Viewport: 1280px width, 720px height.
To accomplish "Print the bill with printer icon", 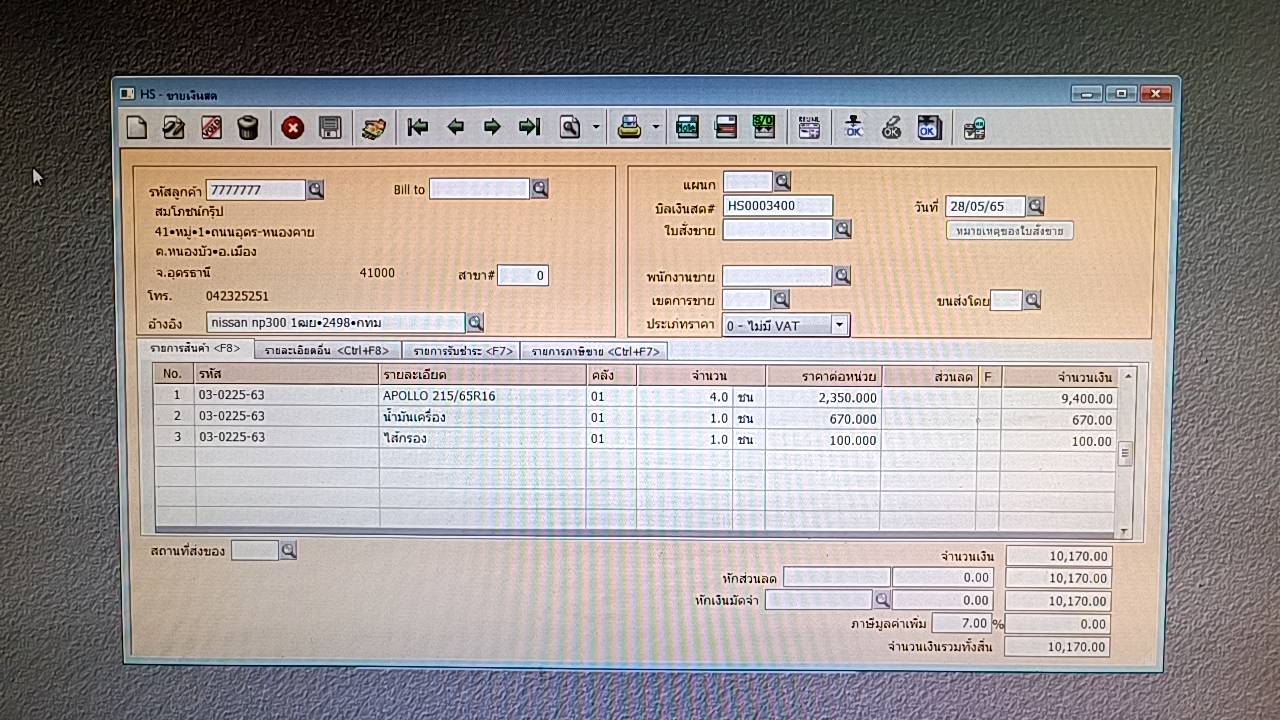I will 629,127.
